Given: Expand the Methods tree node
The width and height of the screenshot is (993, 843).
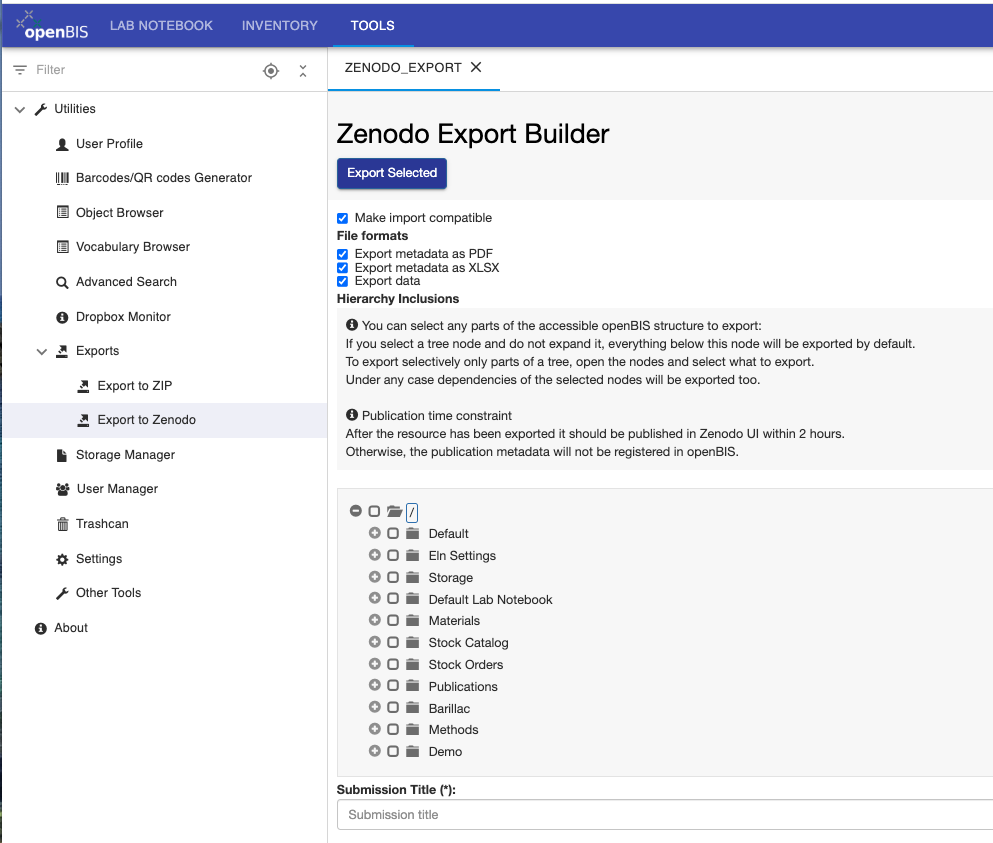Looking at the screenshot, I should coord(374,729).
